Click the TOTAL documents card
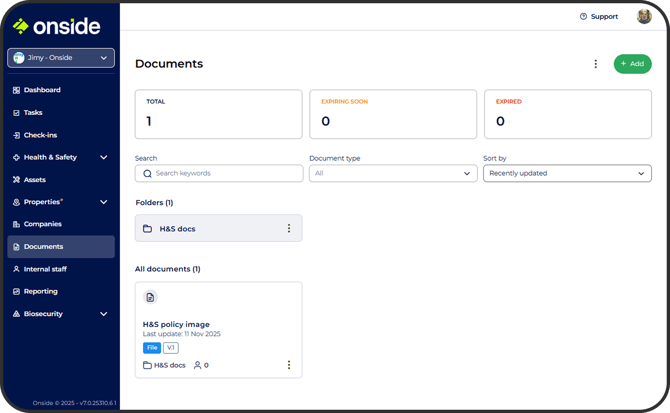Viewport: 670px width, 413px height. coord(218,114)
